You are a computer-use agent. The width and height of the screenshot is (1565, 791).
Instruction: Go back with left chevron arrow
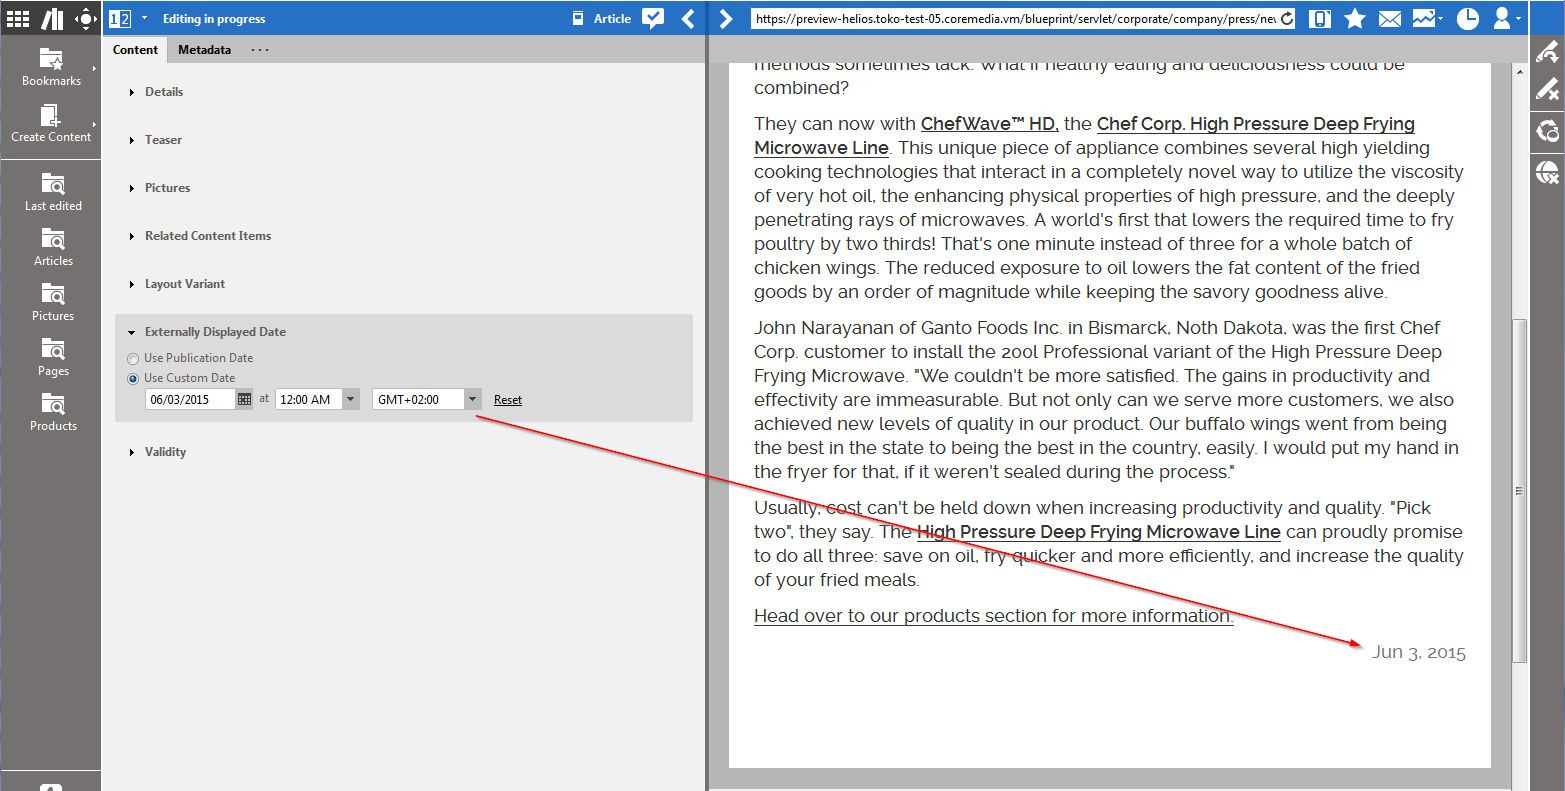click(687, 18)
